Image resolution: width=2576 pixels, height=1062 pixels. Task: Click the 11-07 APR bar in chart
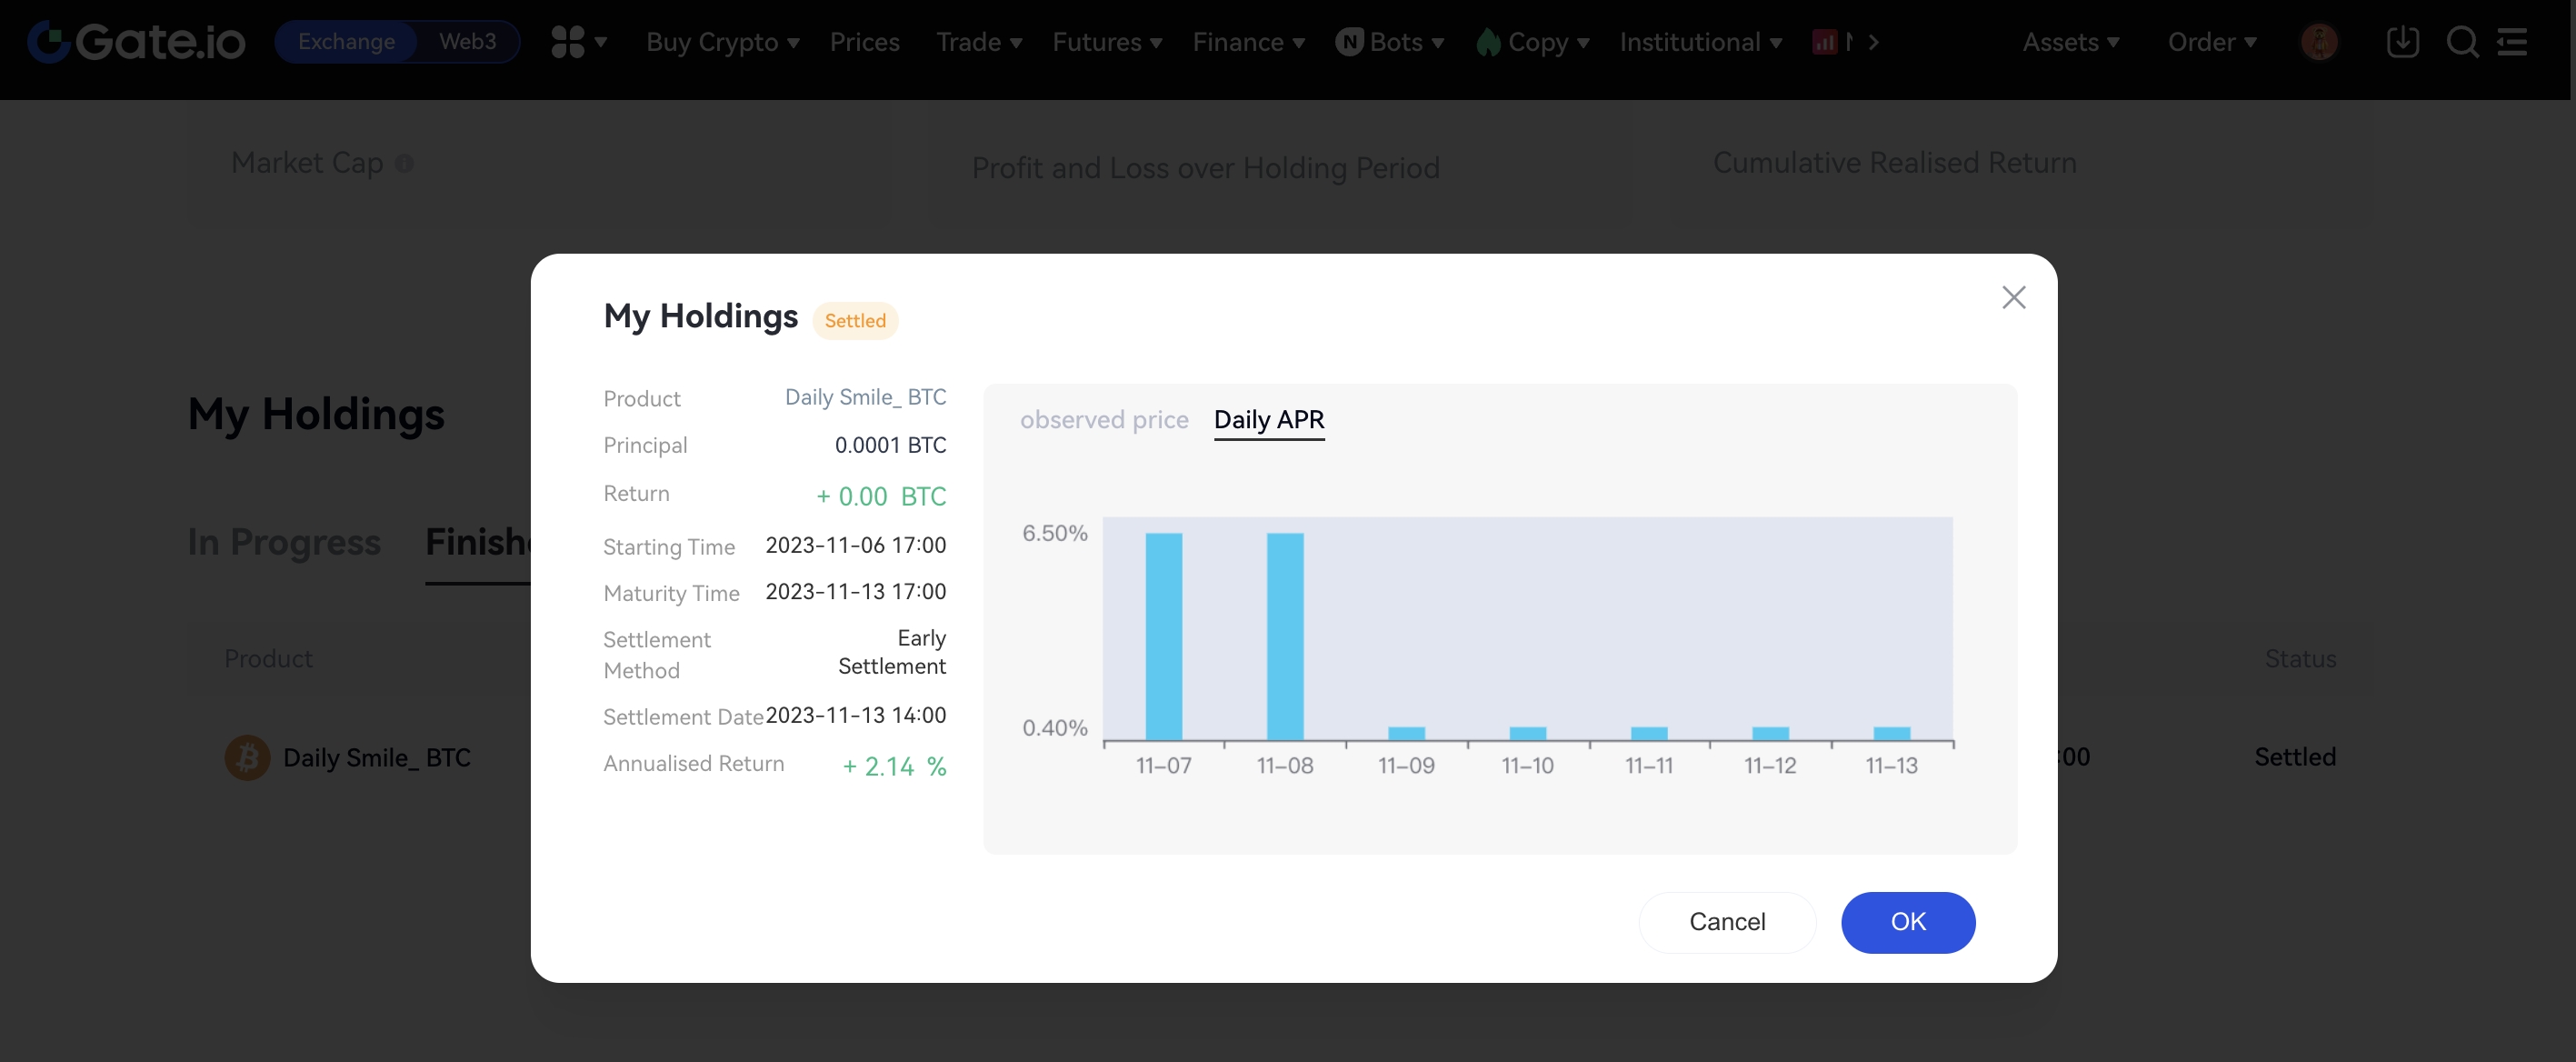(x=1163, y=636)
